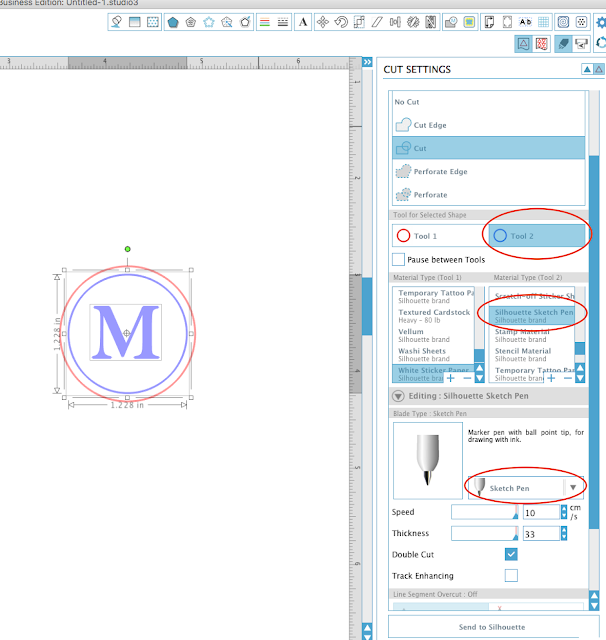Open the Align objects icon
The height and width of the screenshot is (640, 606).
[x=395, y=22]
